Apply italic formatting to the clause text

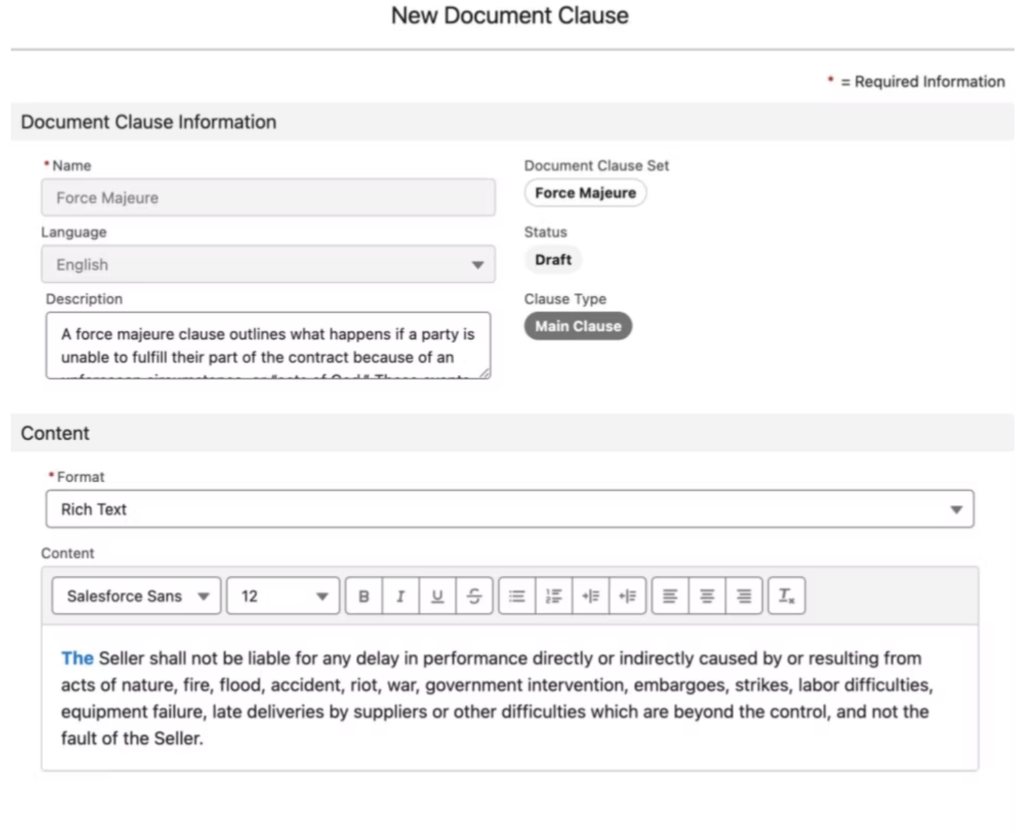400,596
